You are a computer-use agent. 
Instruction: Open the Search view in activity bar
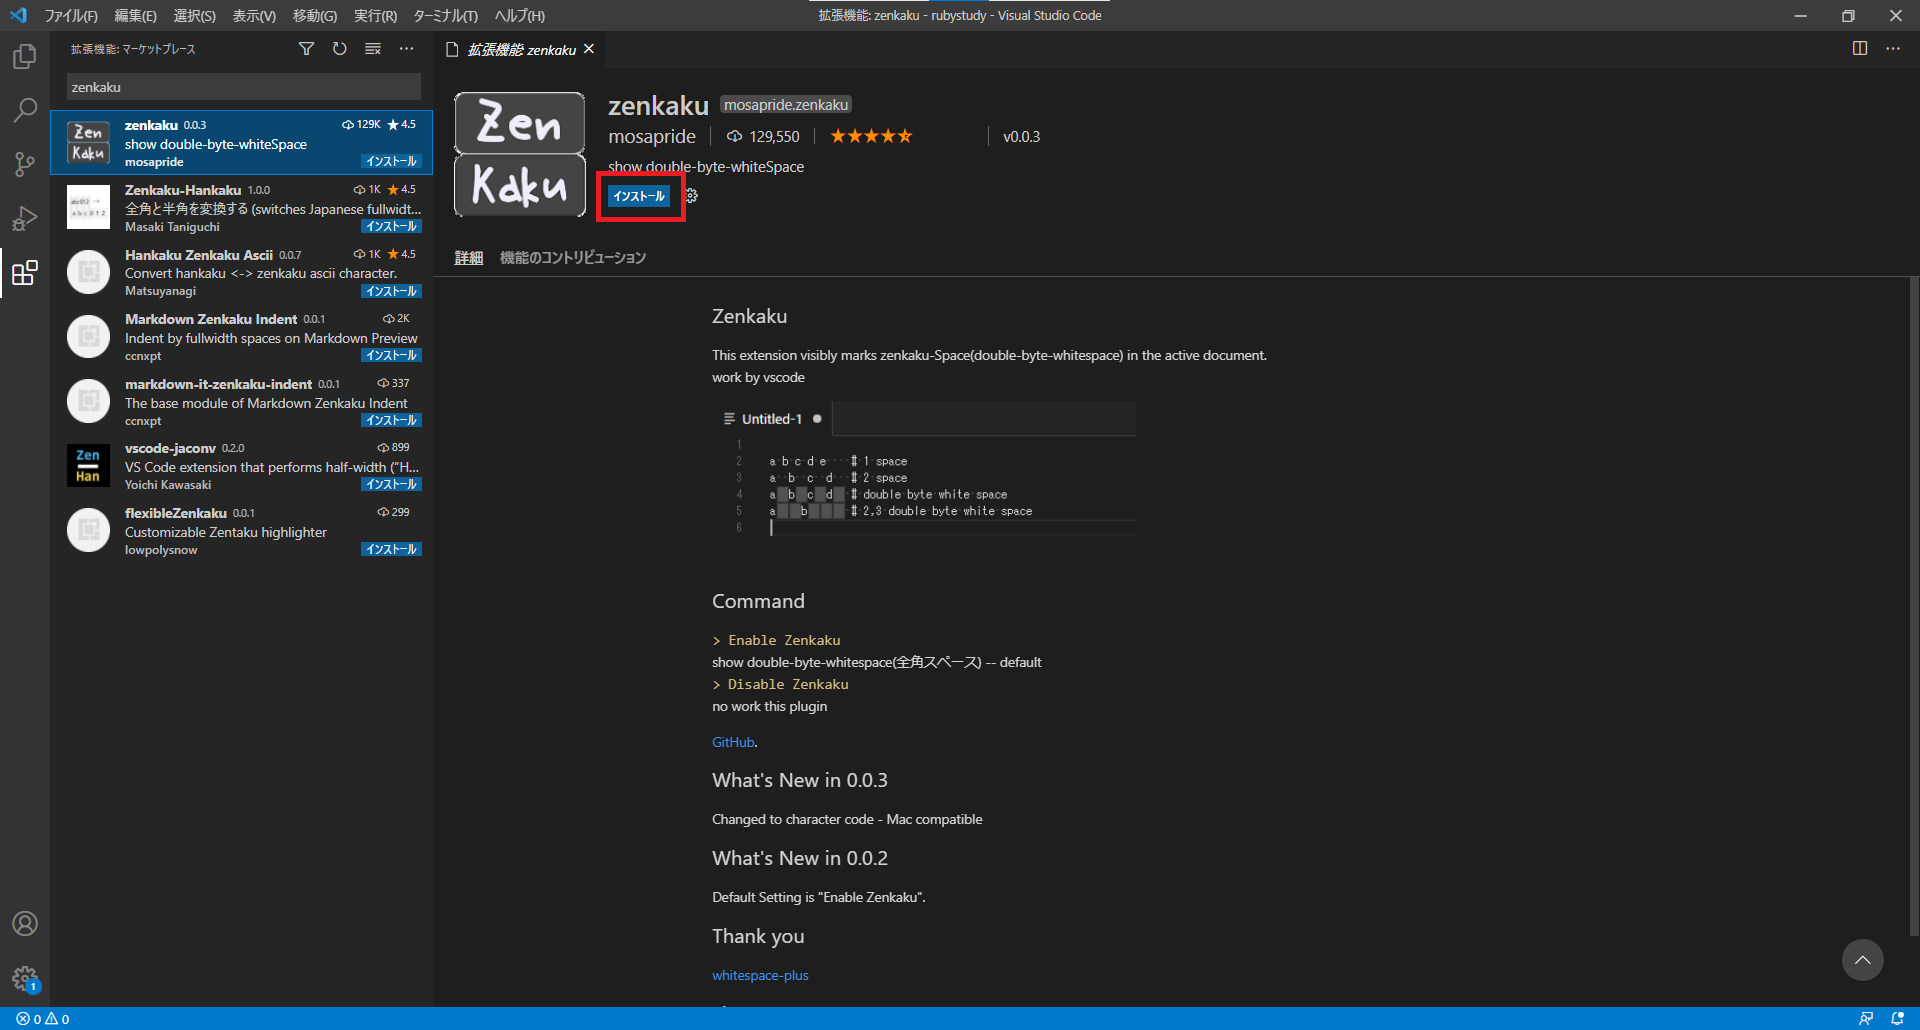click(25, 110)
